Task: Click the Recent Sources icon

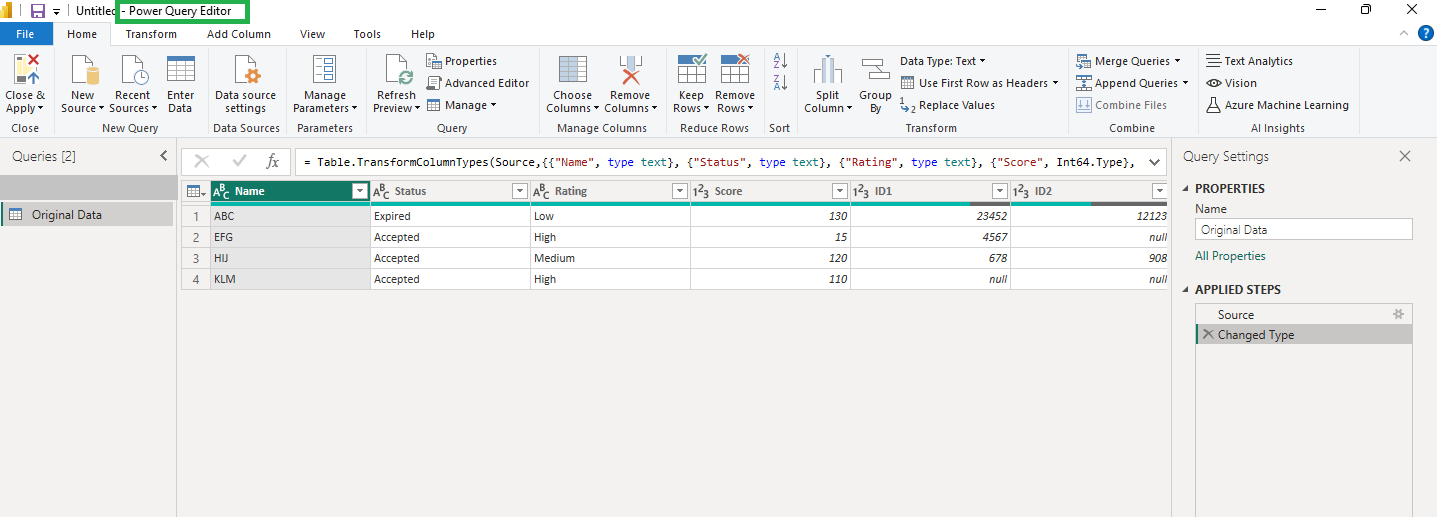Action: (x=133, y=70)
